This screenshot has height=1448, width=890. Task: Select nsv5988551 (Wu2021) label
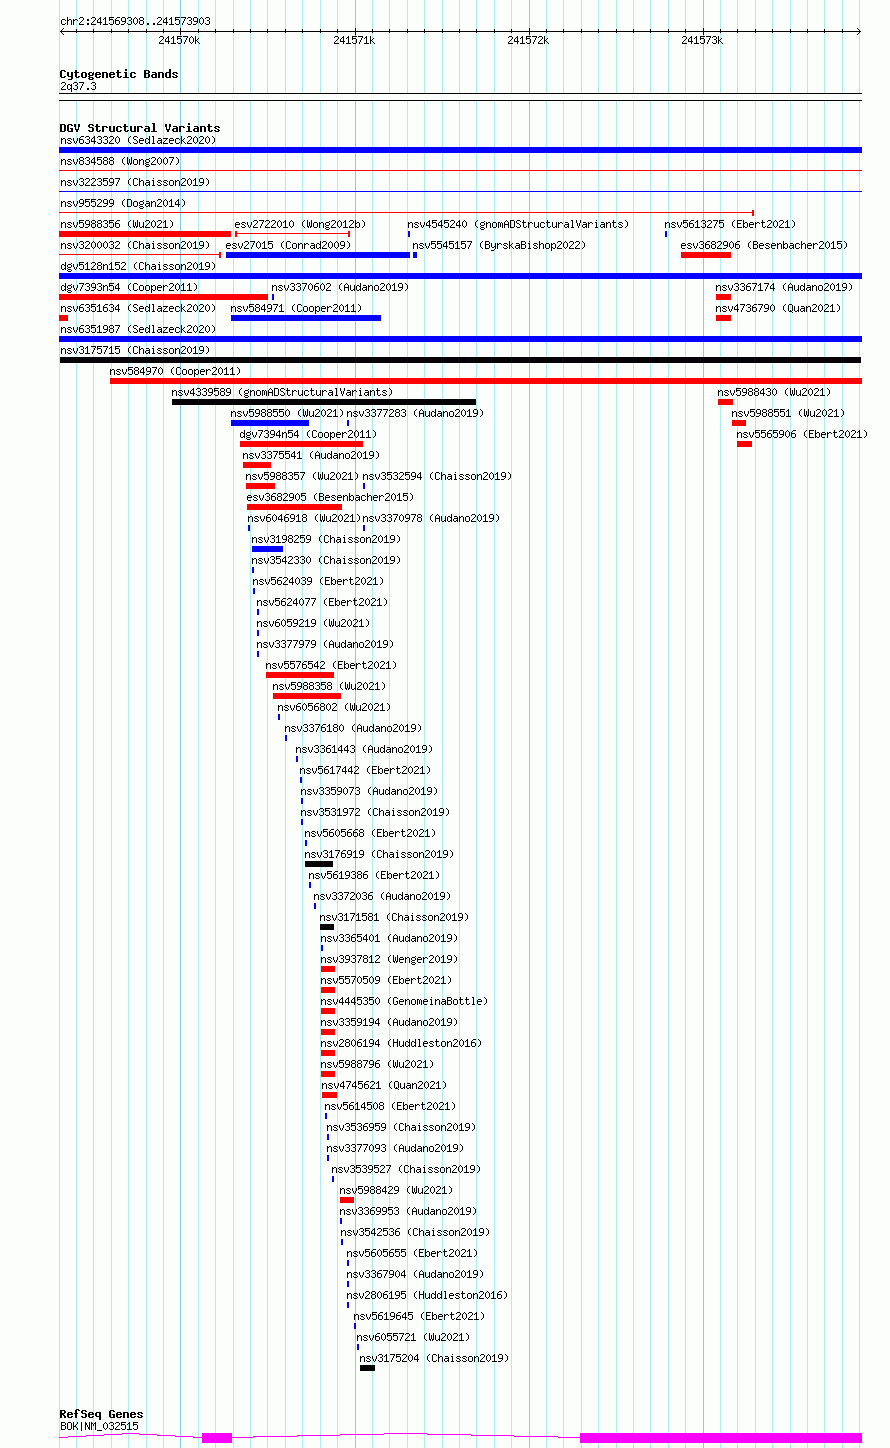click(x=788, y=414)
